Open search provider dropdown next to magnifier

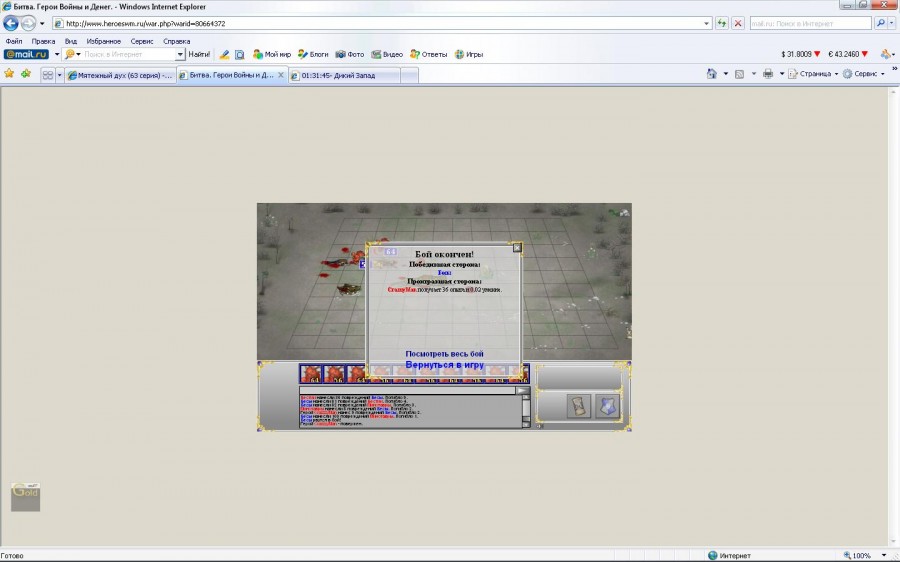coord(892,24)
